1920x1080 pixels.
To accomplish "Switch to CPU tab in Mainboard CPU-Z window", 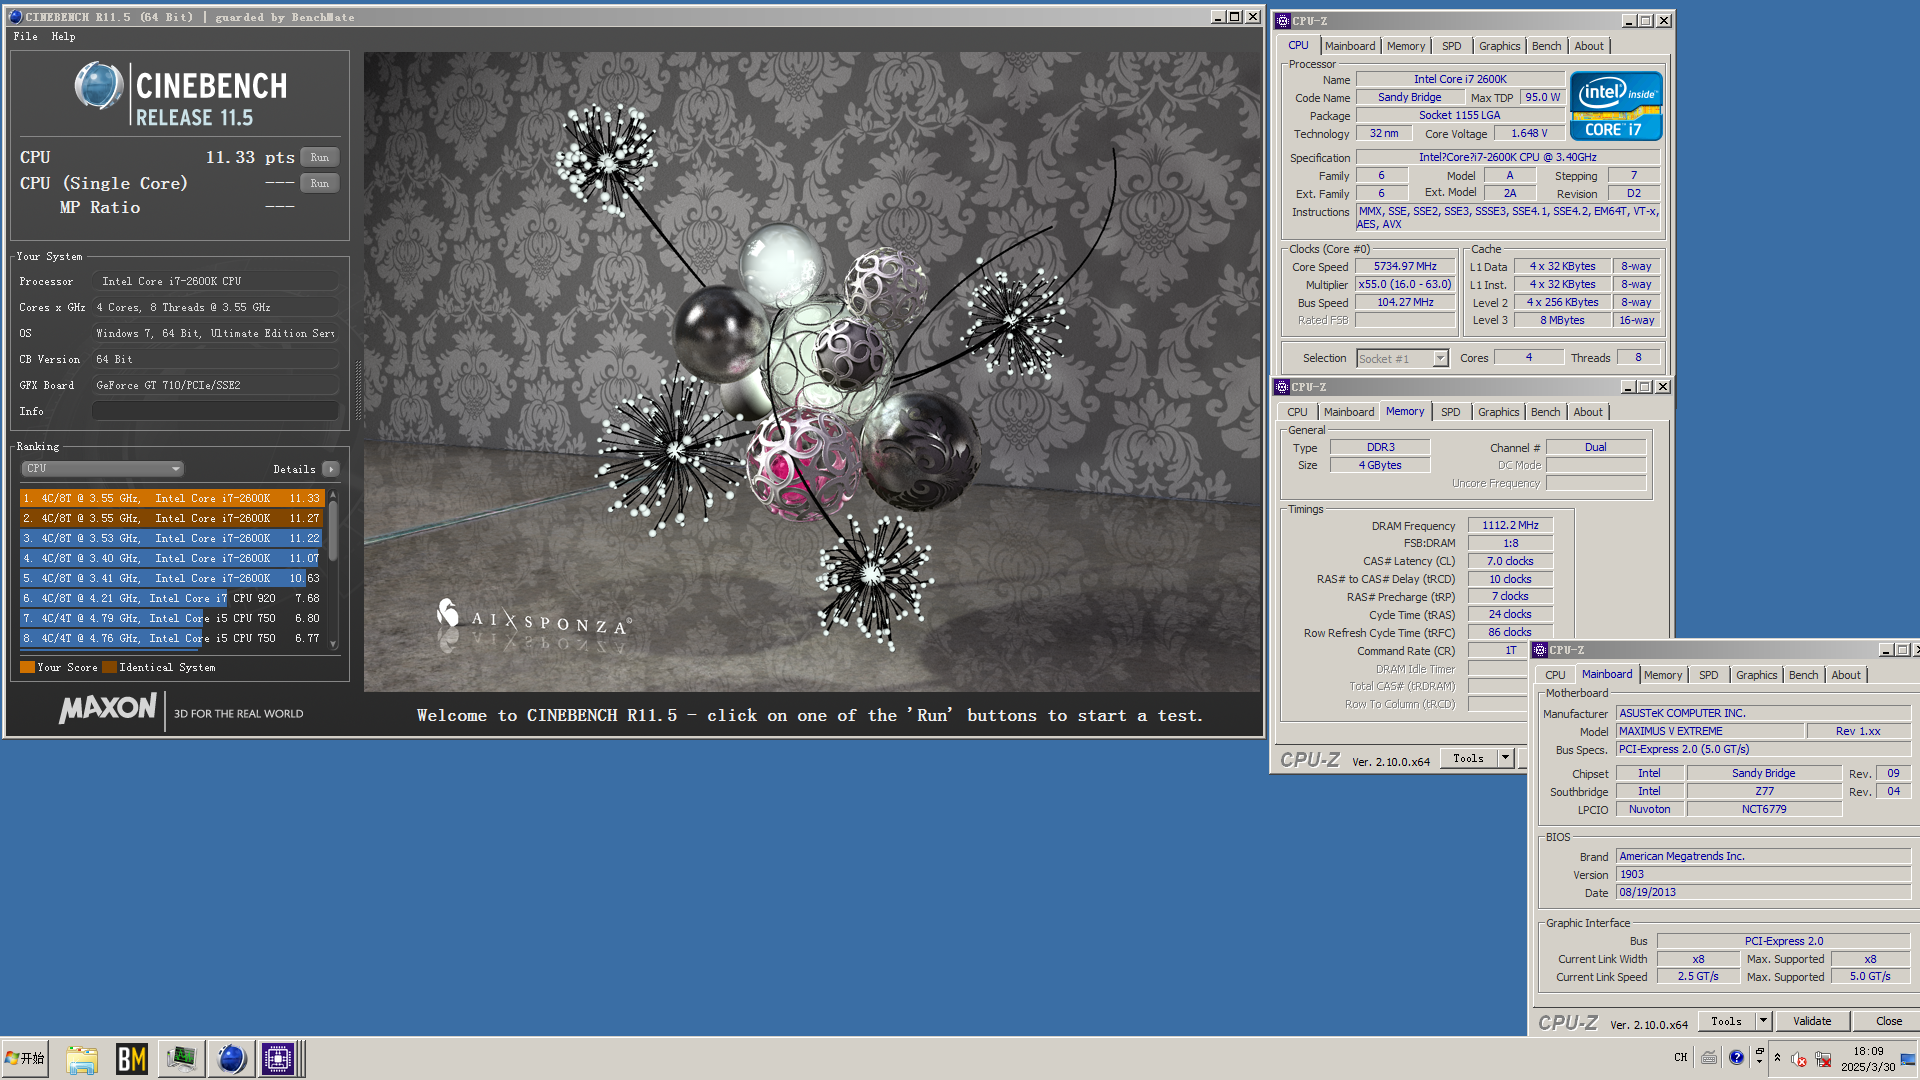I will coord(1555,675).
